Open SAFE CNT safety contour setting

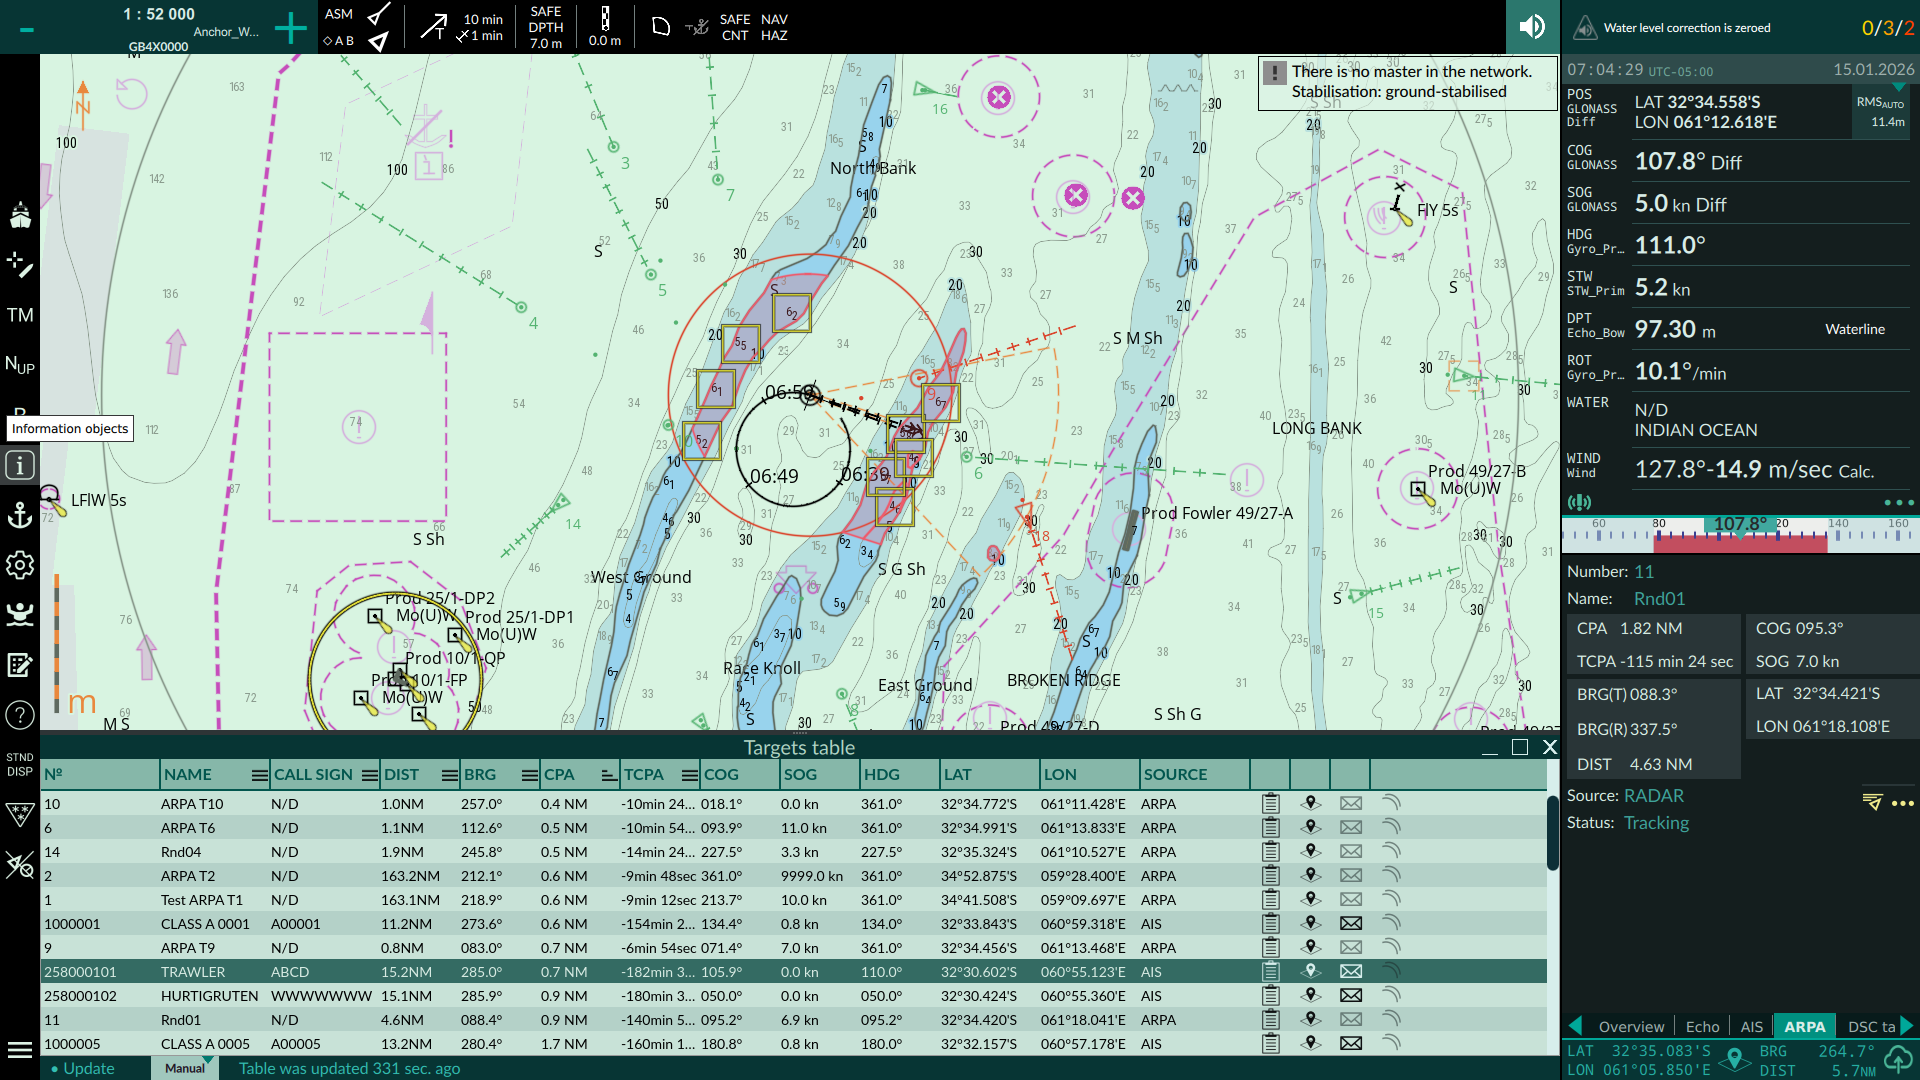click(x=734, y=27)
